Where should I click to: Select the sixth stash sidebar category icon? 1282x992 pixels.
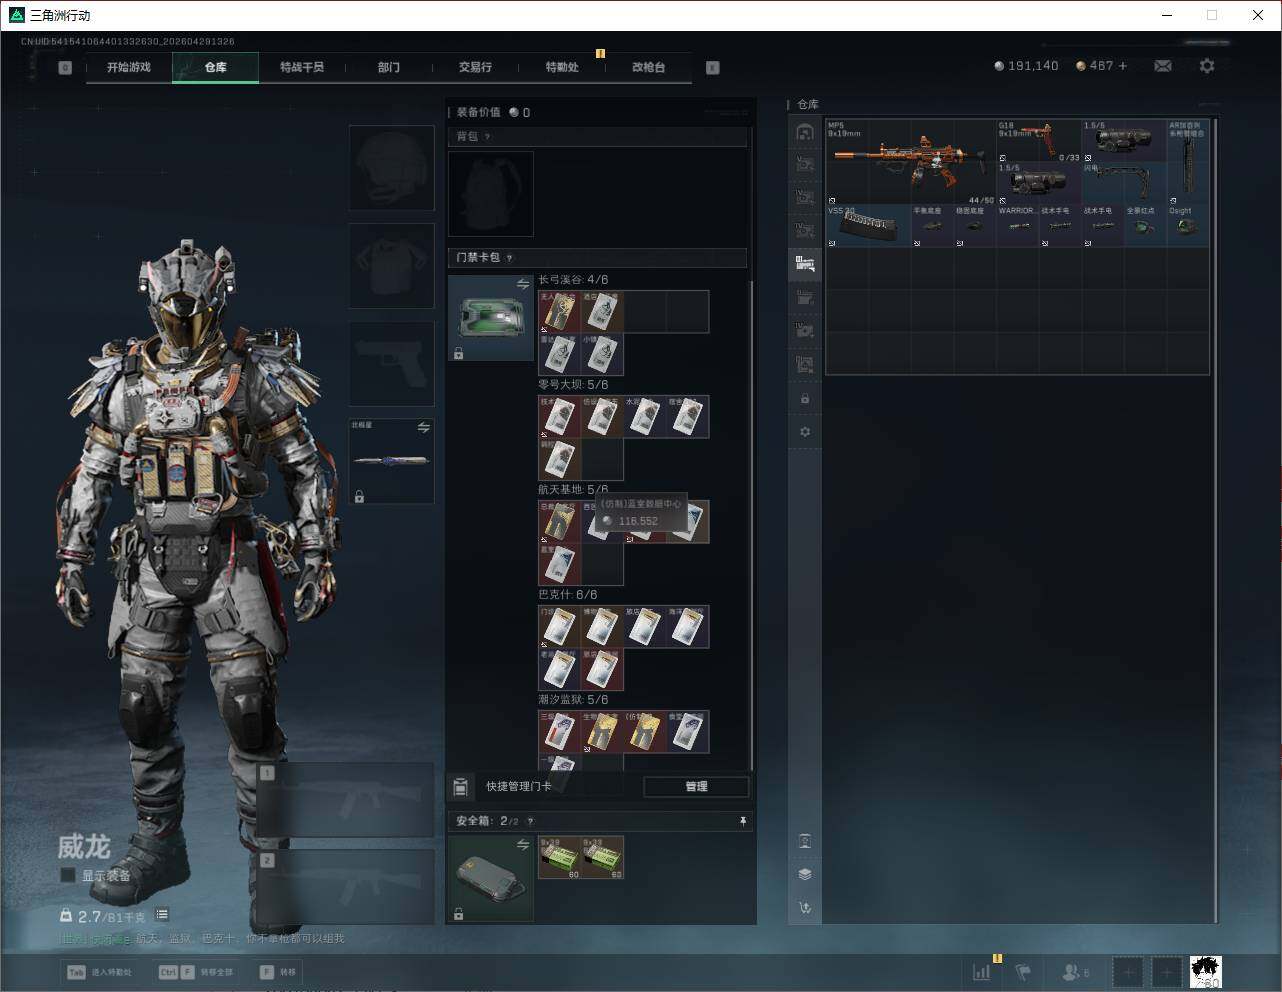pos(805,297)
